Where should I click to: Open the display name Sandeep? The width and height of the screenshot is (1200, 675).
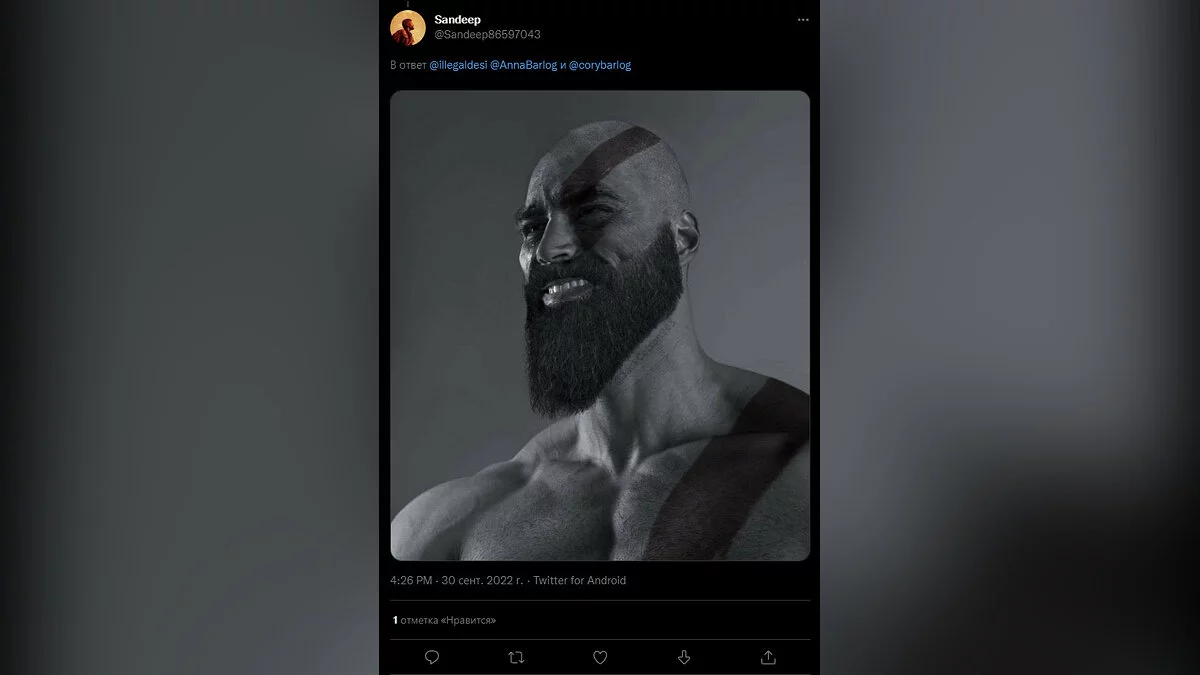(457, 20)
